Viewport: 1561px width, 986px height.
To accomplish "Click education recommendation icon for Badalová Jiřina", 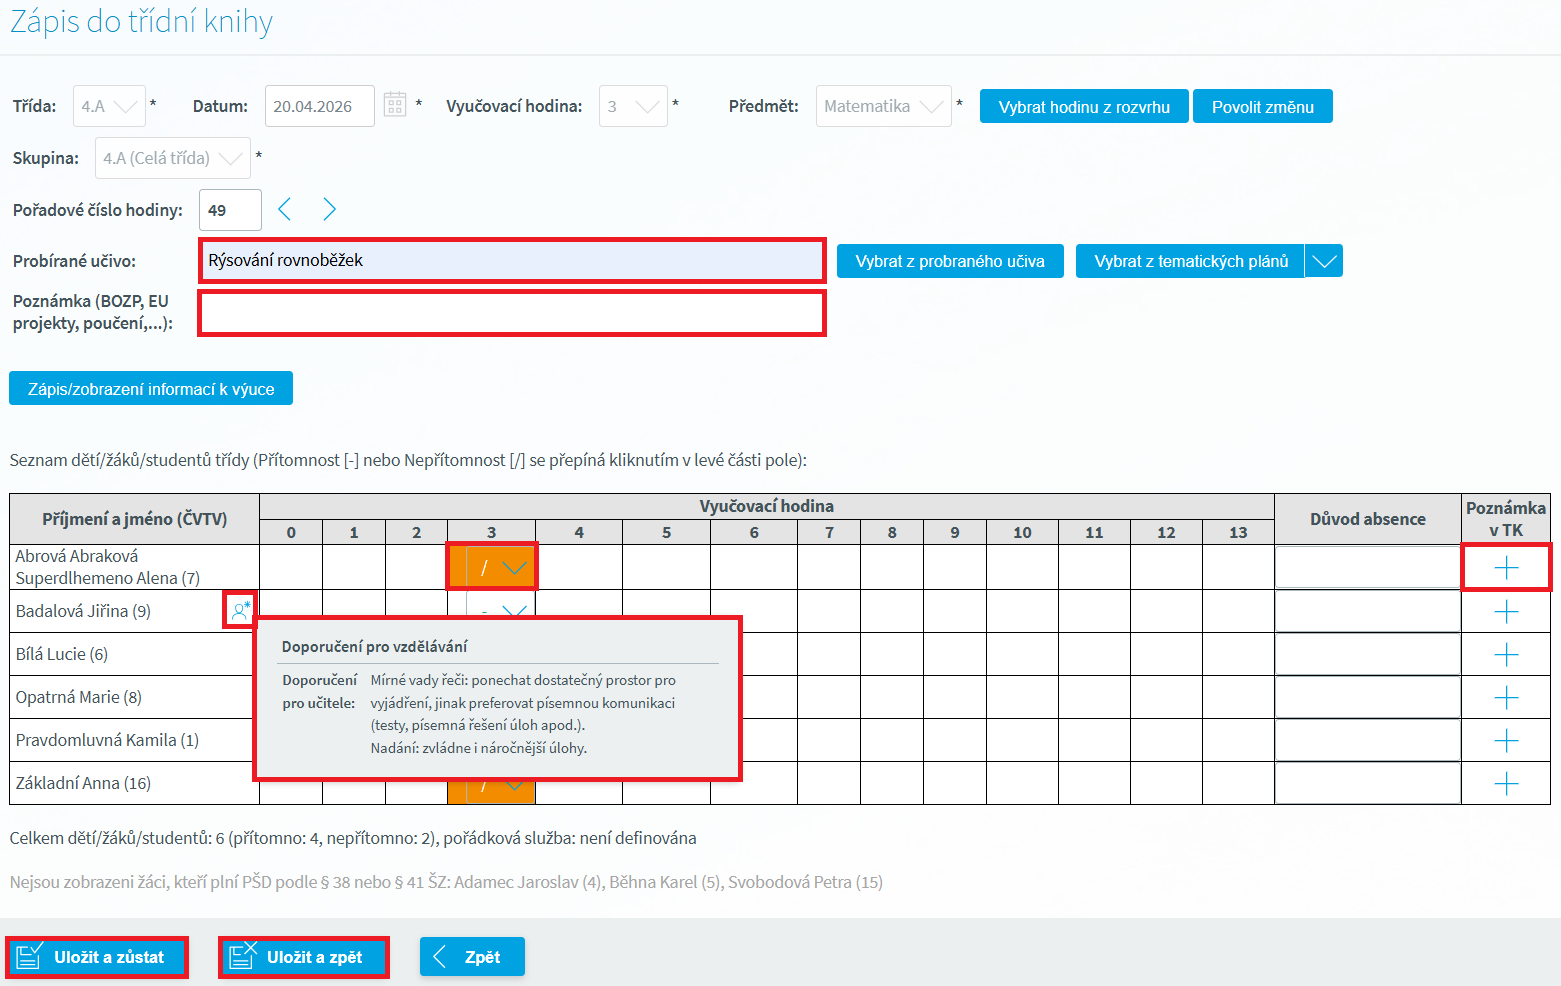I will [x=239, y=610].
